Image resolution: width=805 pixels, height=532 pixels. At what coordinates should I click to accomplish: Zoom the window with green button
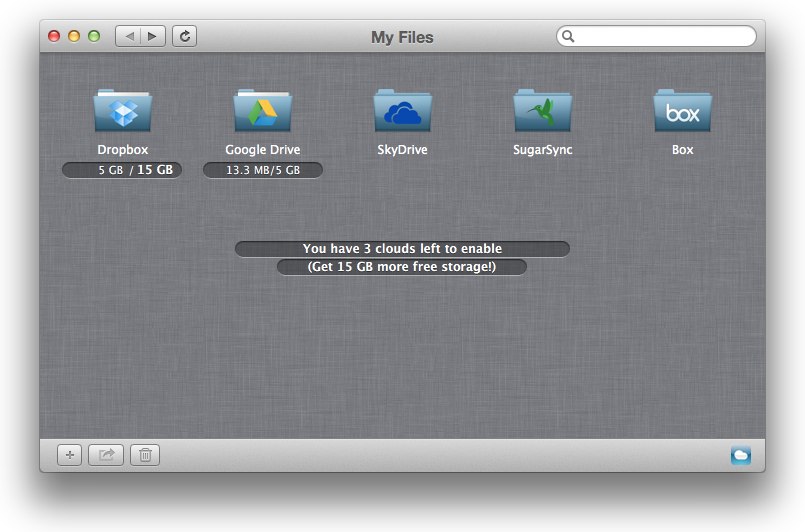click(x=94, y=36)
